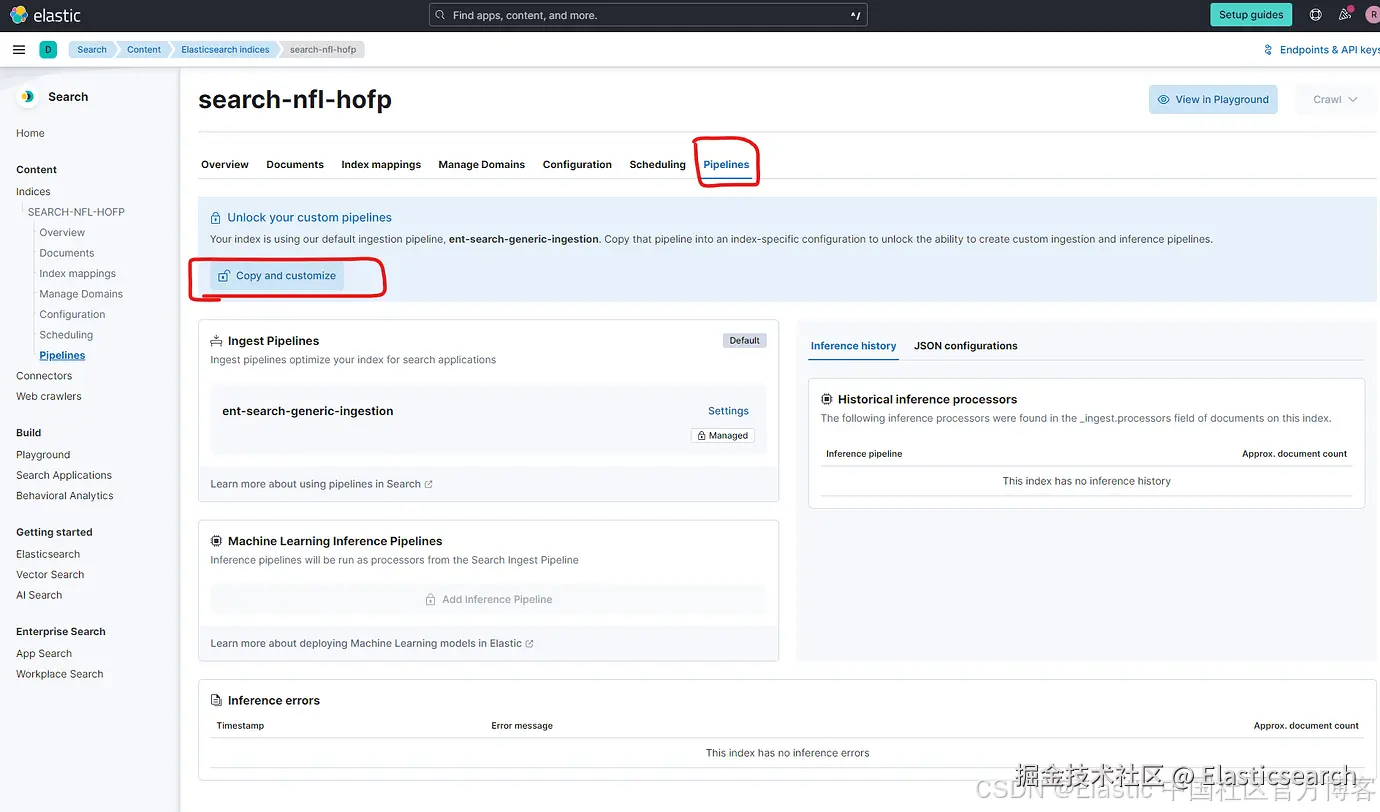Open Elasticsearch under Getting started
The width and height of the screenshot is (1380, 812).
[48, 554]
